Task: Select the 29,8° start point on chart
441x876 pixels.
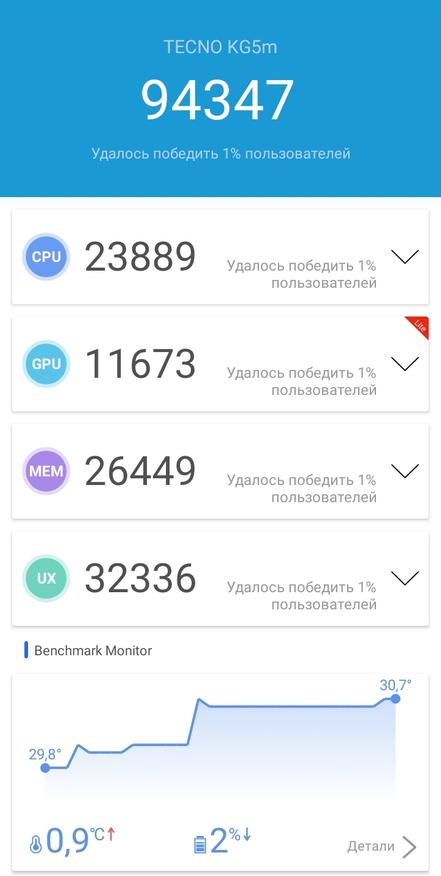Action: (45, 768)
